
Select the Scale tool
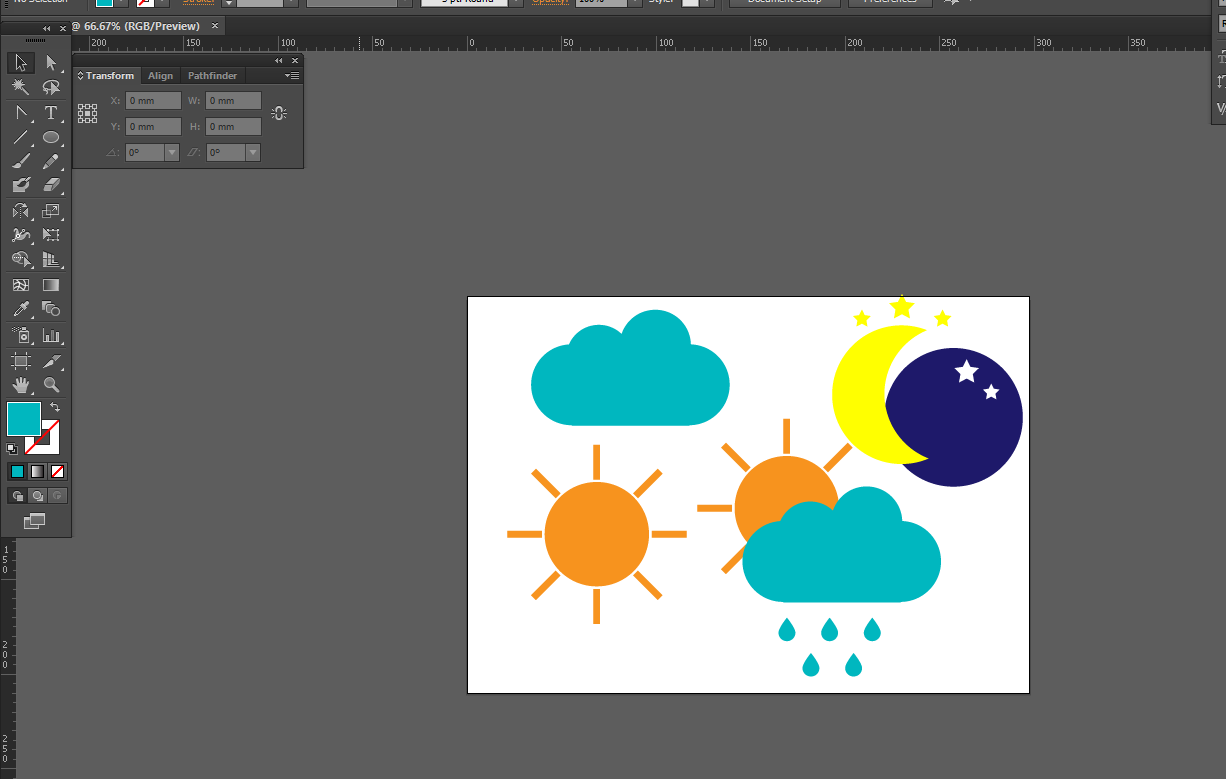[x=51, y=211]
